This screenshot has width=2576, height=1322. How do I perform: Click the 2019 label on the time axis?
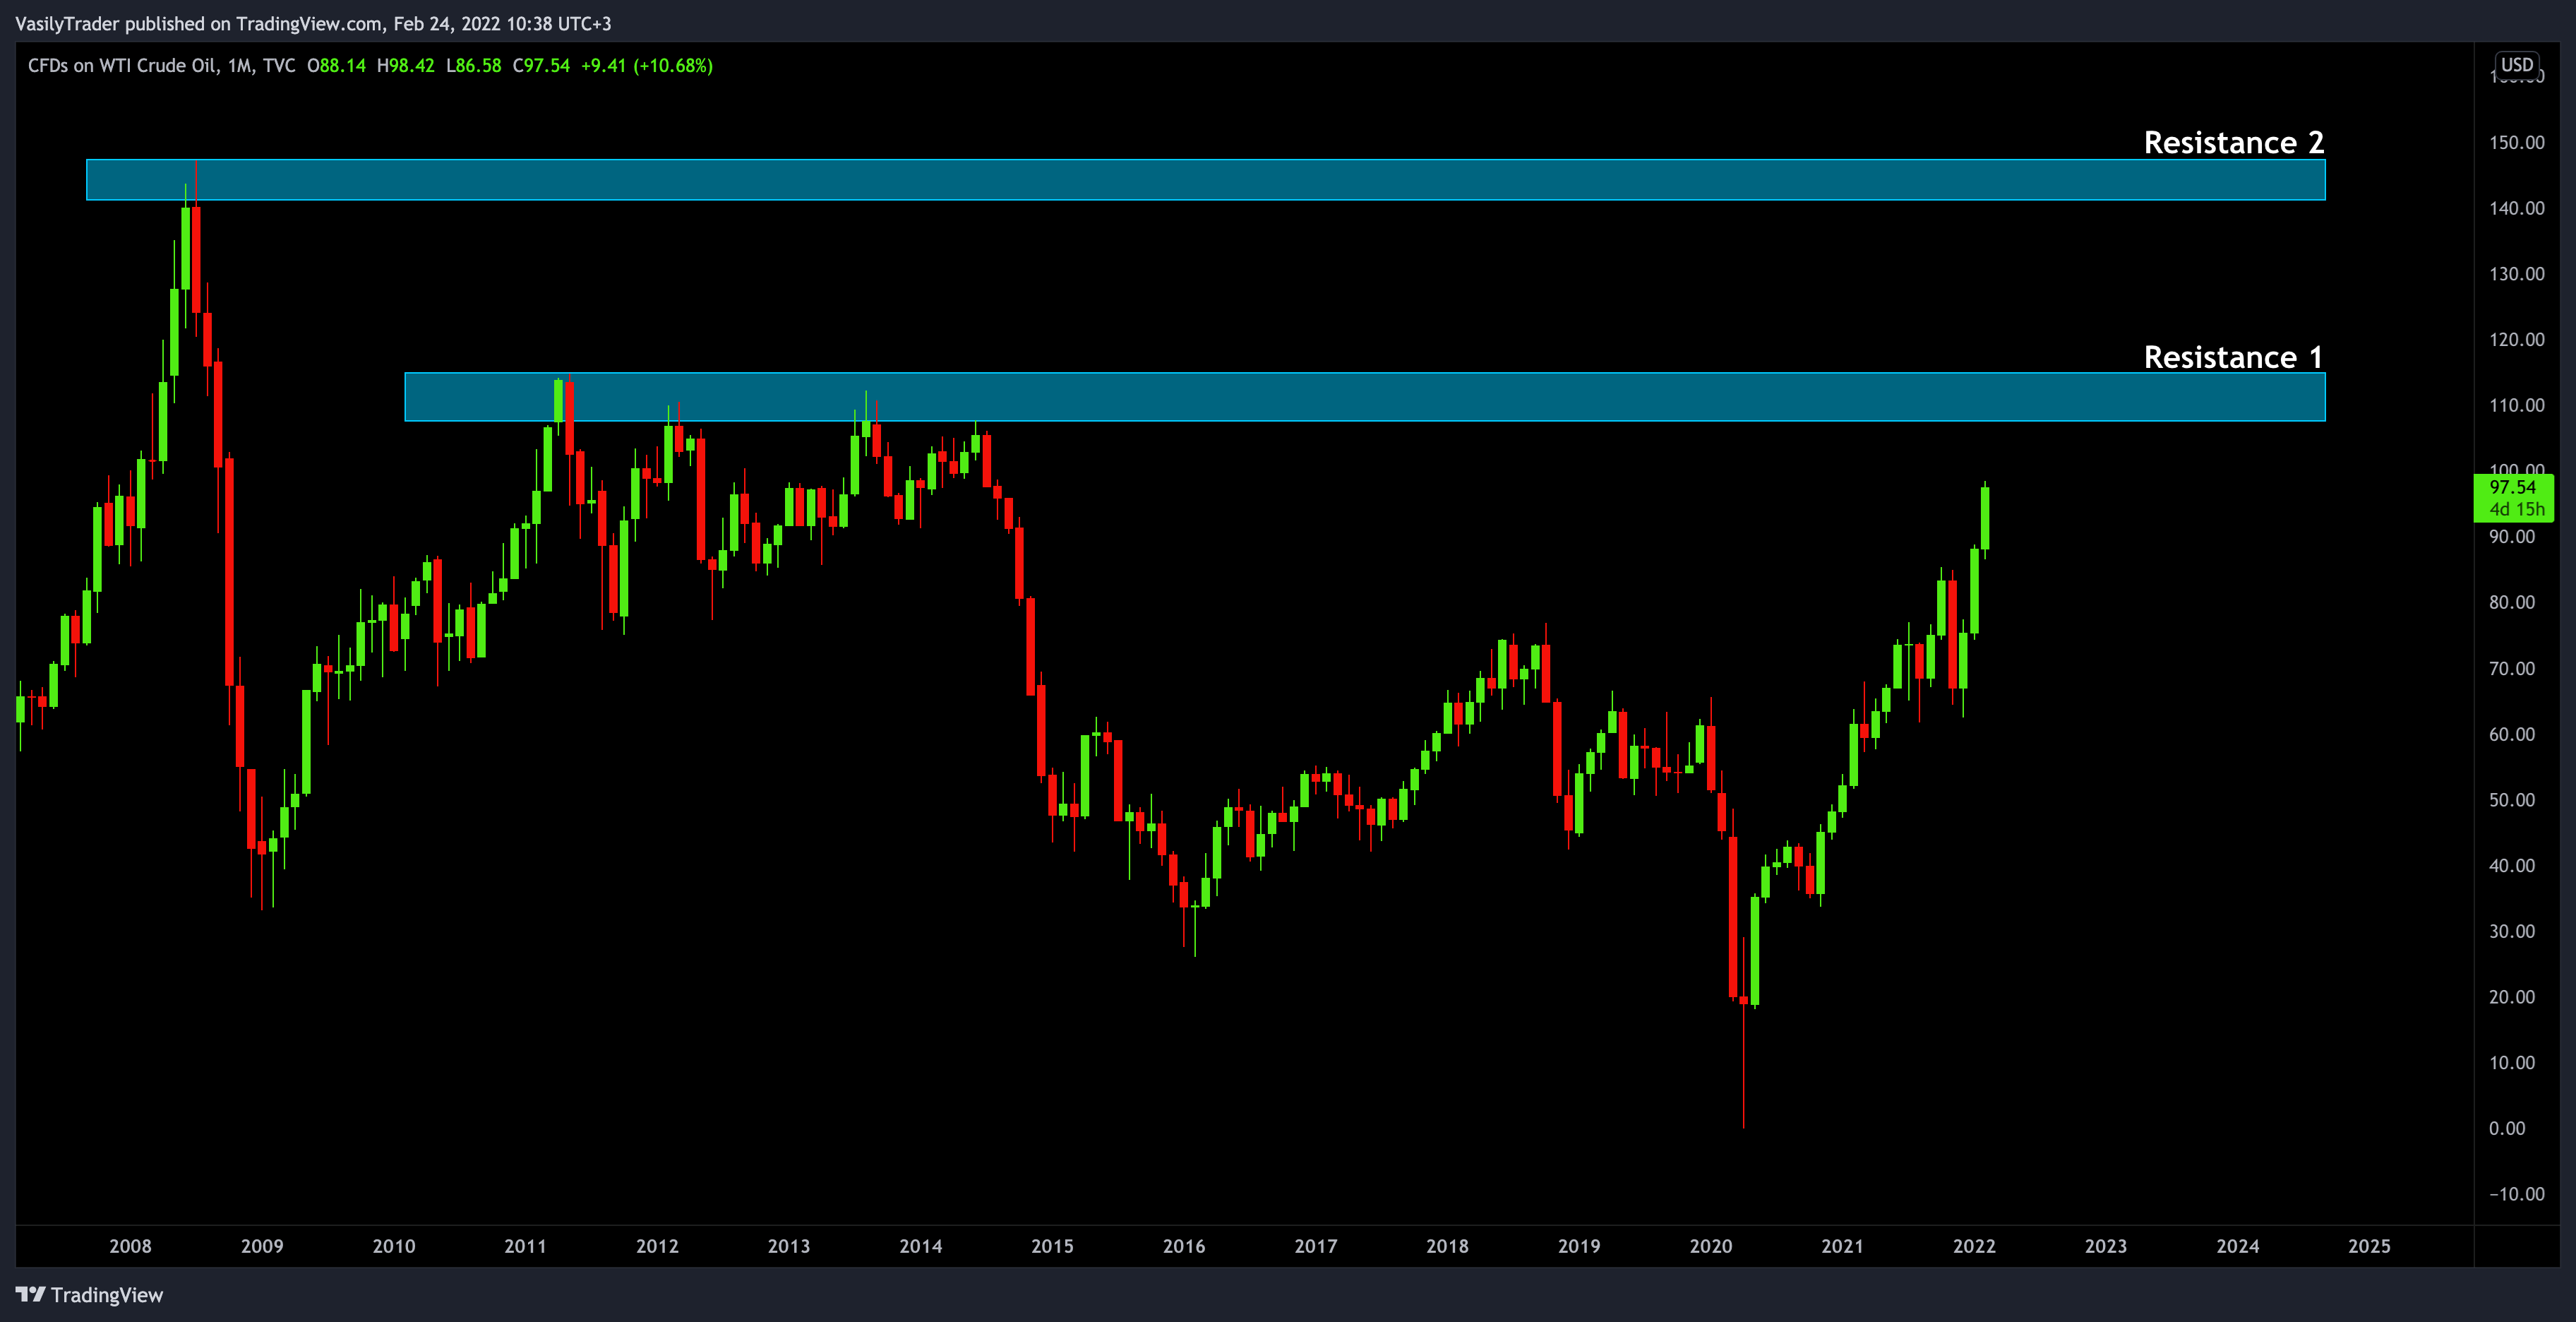pos(1579,1246)
